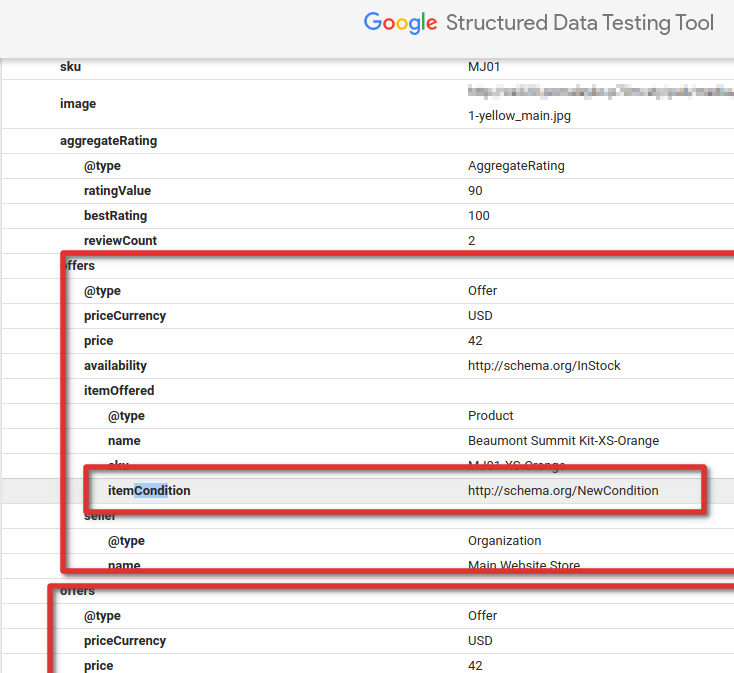Select the sku property row label
This screenshot has height=673, width=734.
click(70, 67)
